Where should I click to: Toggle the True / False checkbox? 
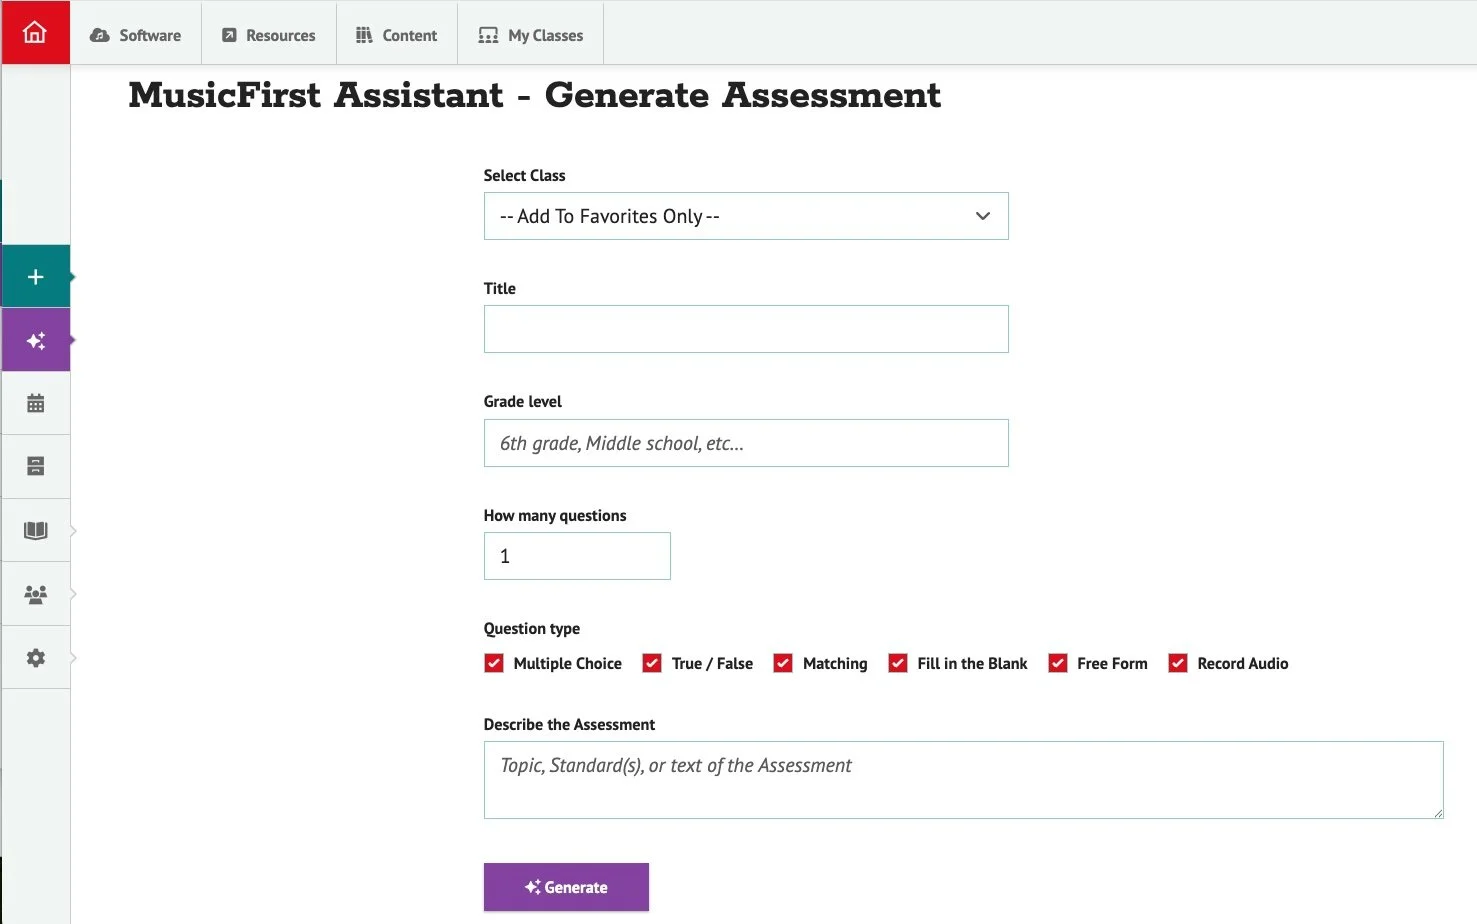(x=652, y=663)
